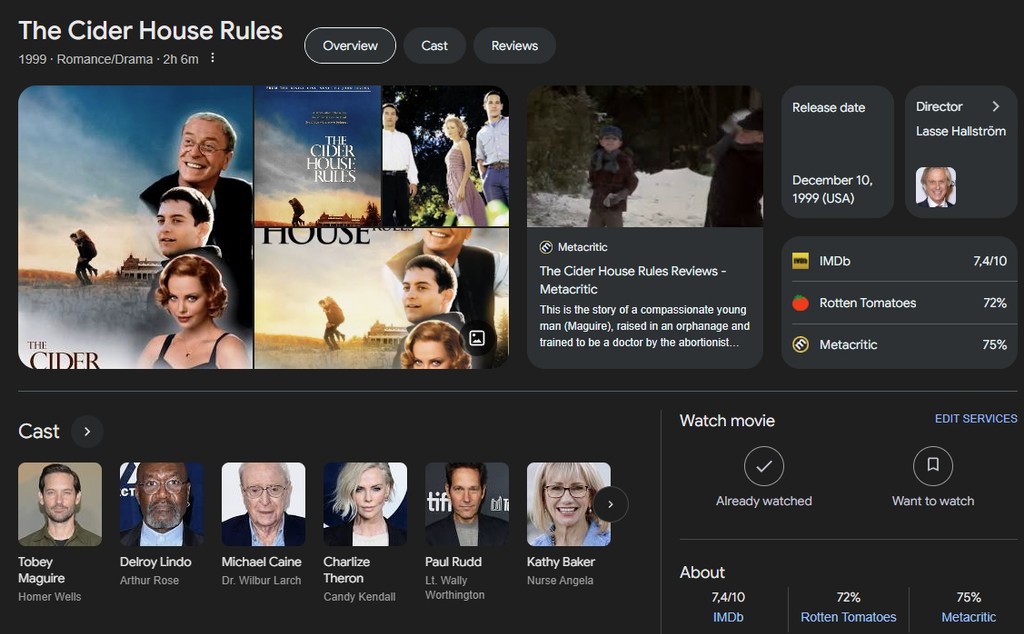Select Kathy Baker's photo
This screenshot has height=634, width=1024.
coord(569,504)
